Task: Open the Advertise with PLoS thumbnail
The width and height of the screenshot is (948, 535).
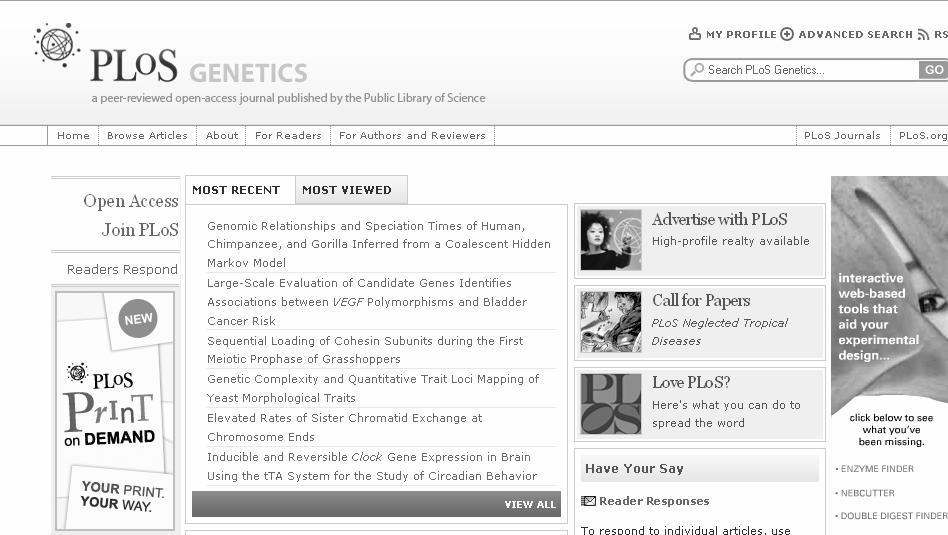Action: pos(611,239)
